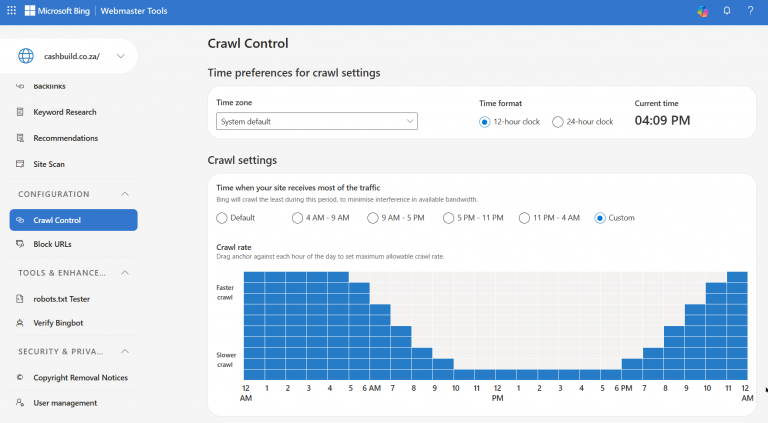The height and width of the screenshot is (423, 768).
Task: Select the Custom traffic time option
Action: pos(600,218)
